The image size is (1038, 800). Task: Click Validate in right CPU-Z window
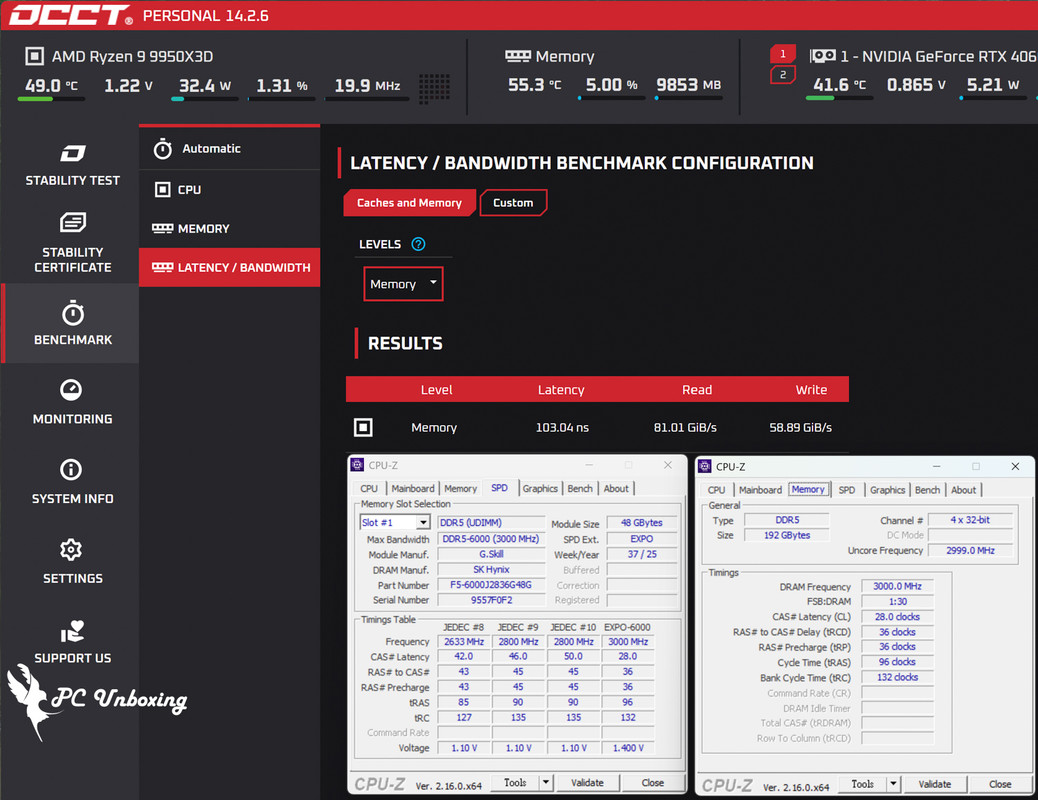935,783
